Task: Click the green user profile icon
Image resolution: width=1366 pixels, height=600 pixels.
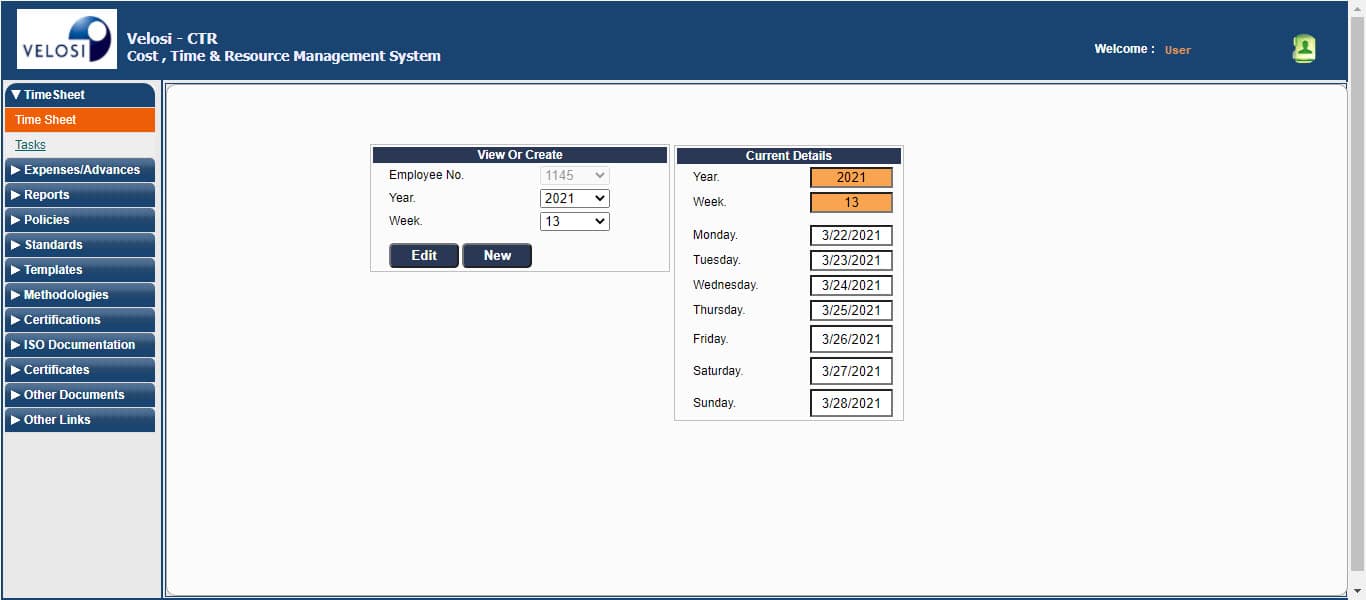Action: click(x=1303, y=49)
